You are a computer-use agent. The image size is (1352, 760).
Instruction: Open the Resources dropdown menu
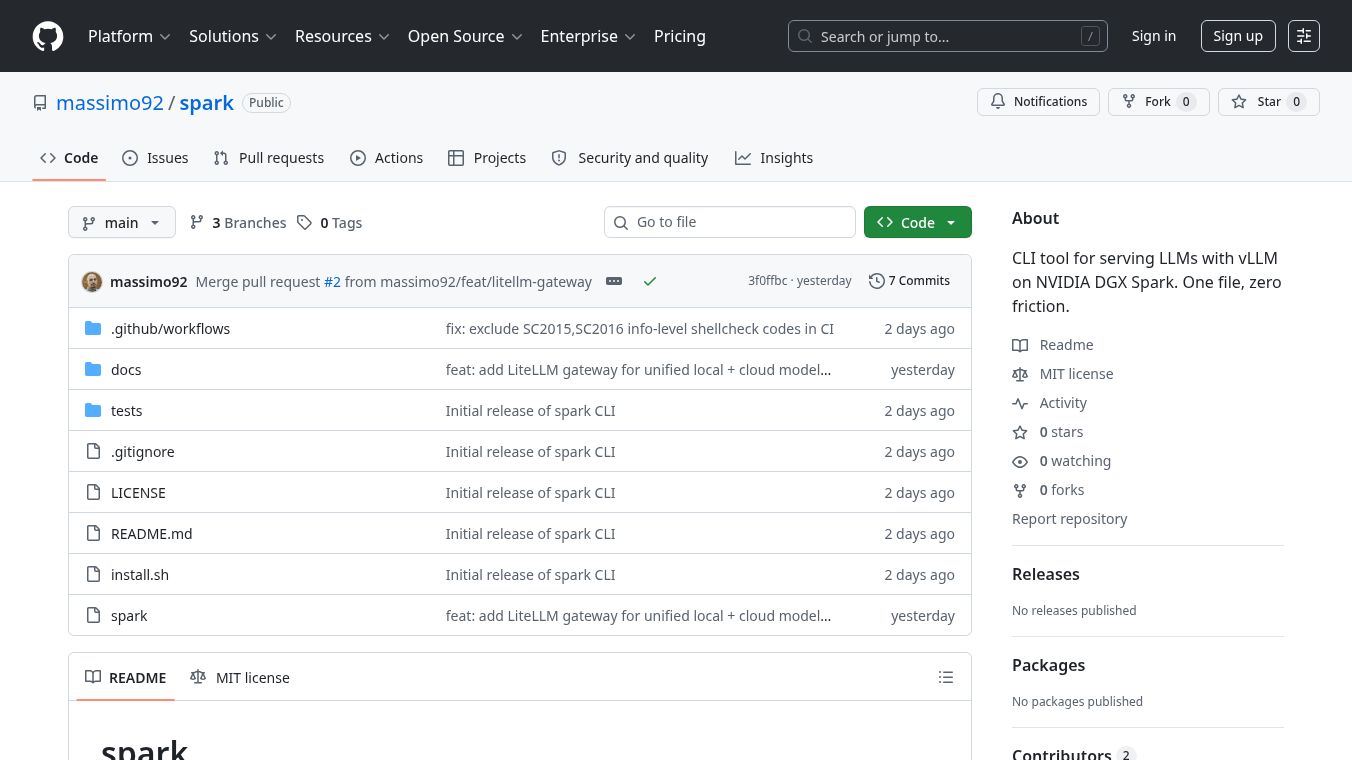[x=341, y=36]
